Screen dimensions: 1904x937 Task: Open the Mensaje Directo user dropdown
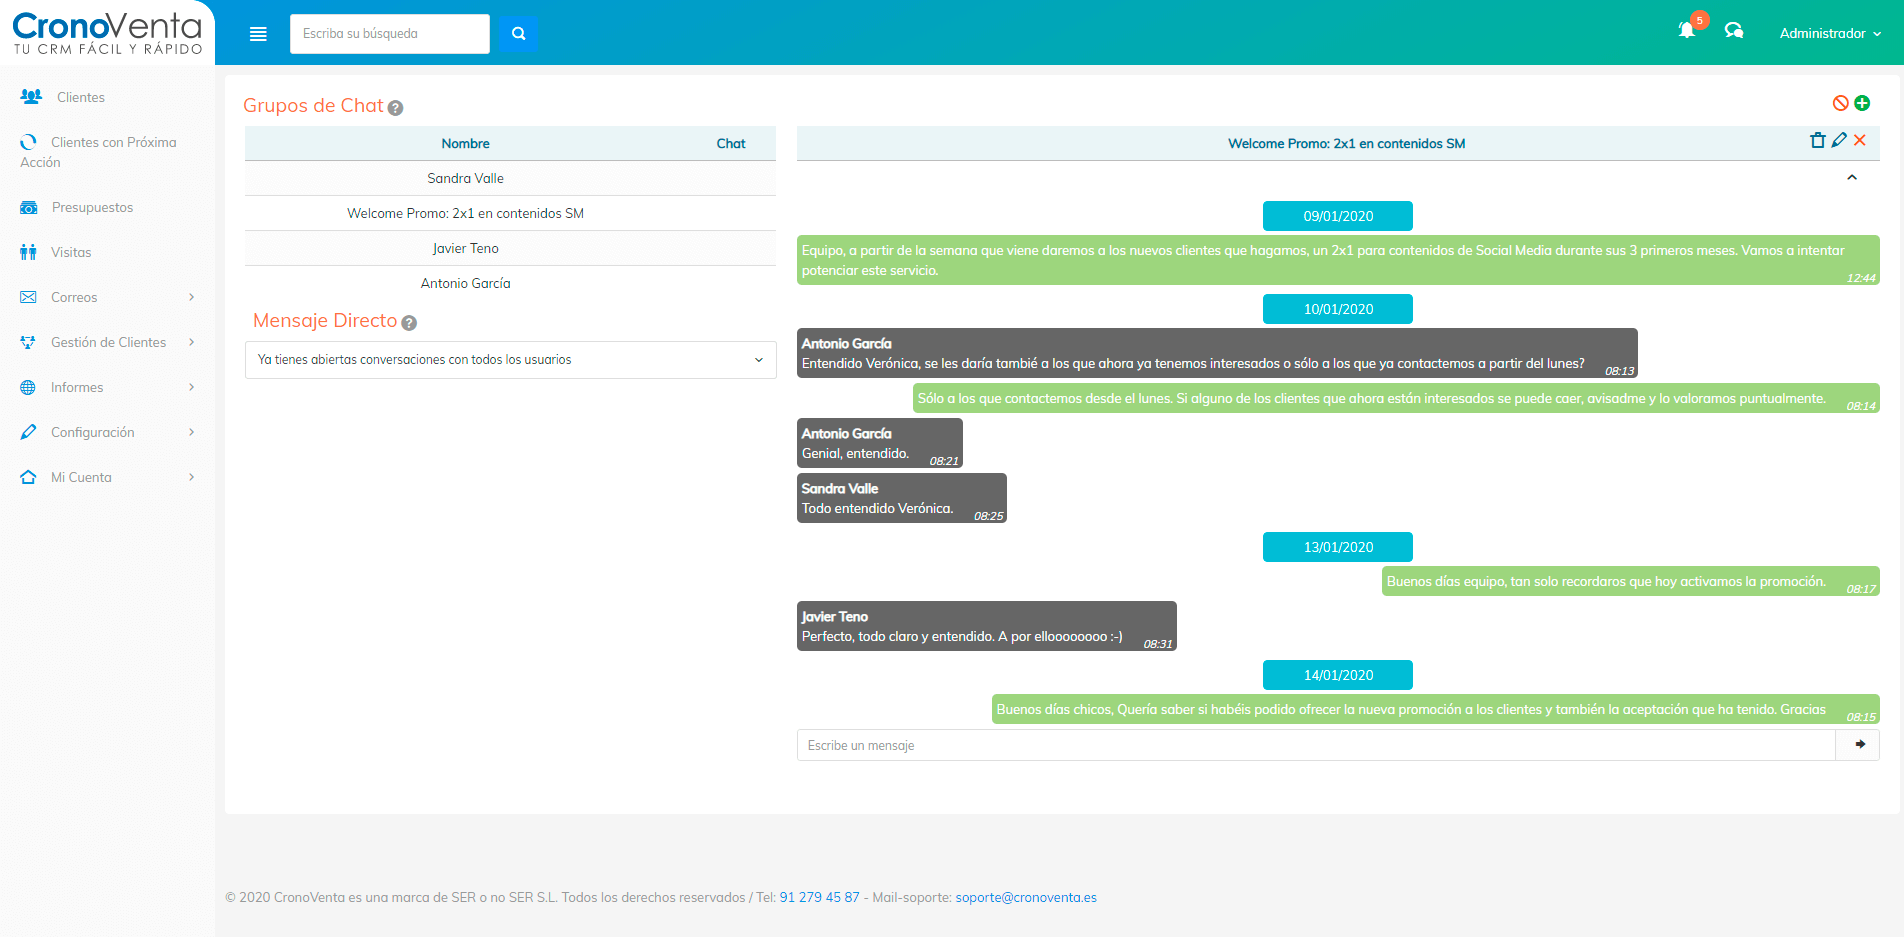point(510,360)
